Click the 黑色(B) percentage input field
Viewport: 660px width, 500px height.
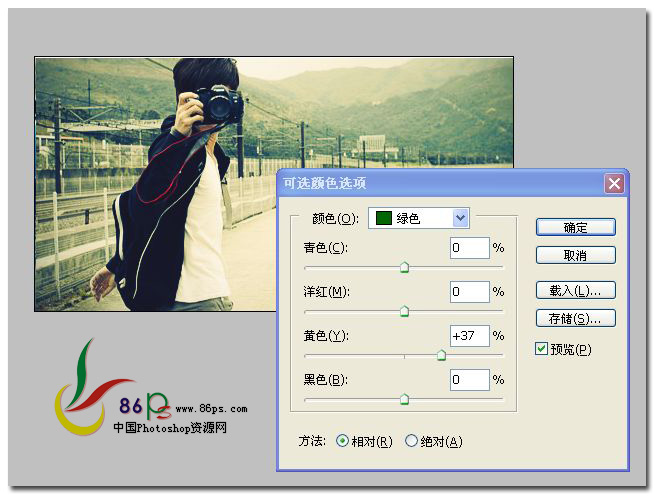point(470,380)
